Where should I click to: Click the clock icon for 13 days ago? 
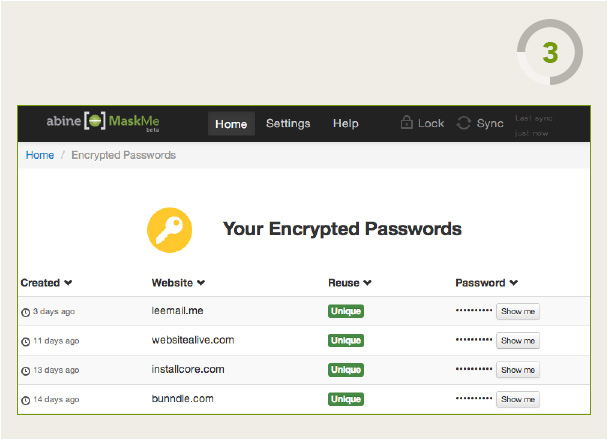pos(26,371)
